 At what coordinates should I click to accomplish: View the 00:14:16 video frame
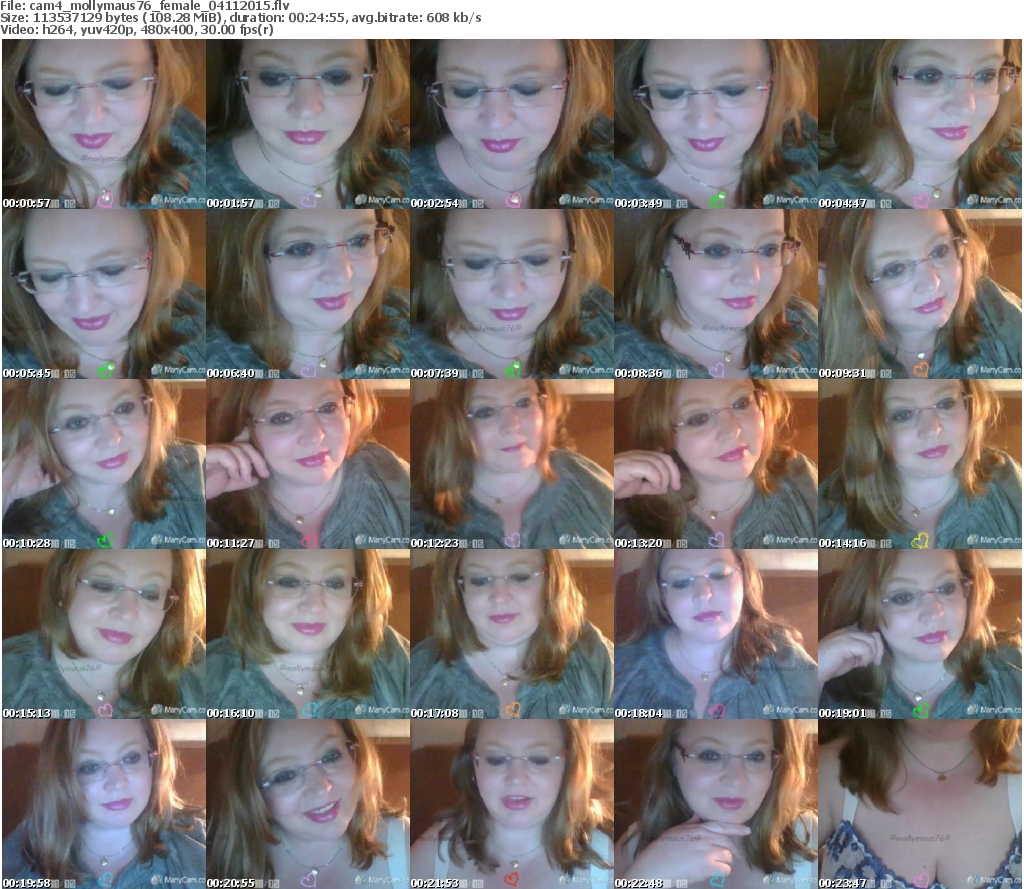coord(920,464)
